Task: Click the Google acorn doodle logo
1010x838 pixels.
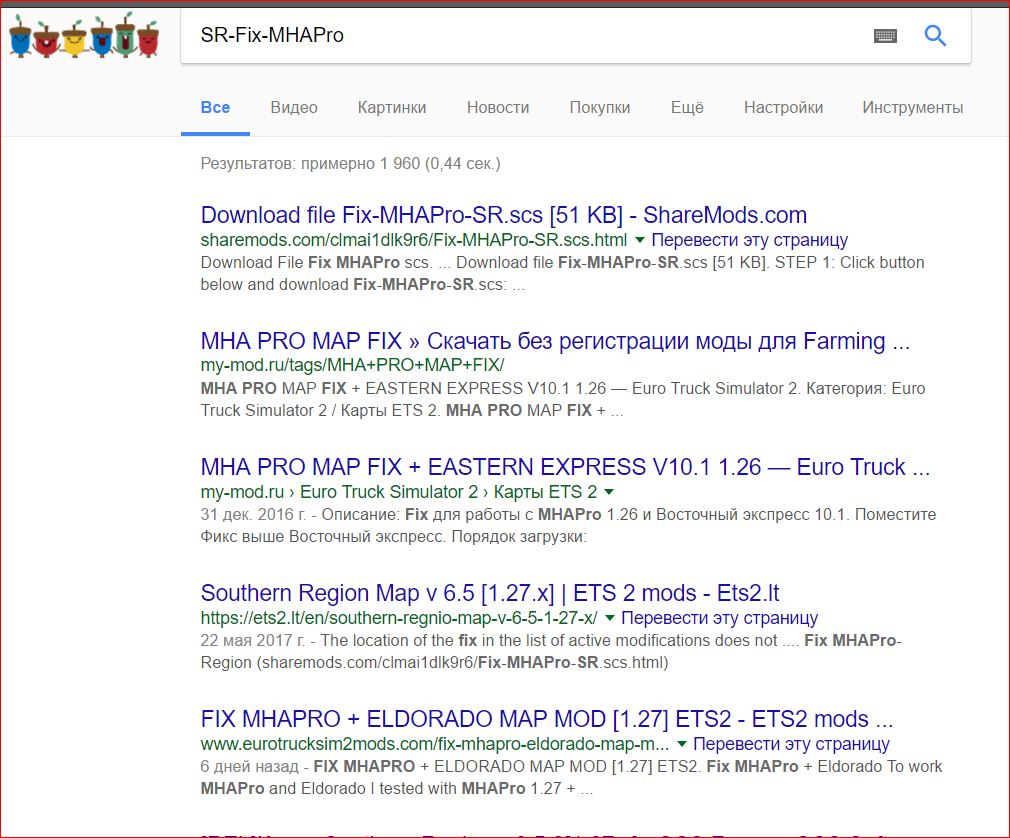Action: pos(84,37)
